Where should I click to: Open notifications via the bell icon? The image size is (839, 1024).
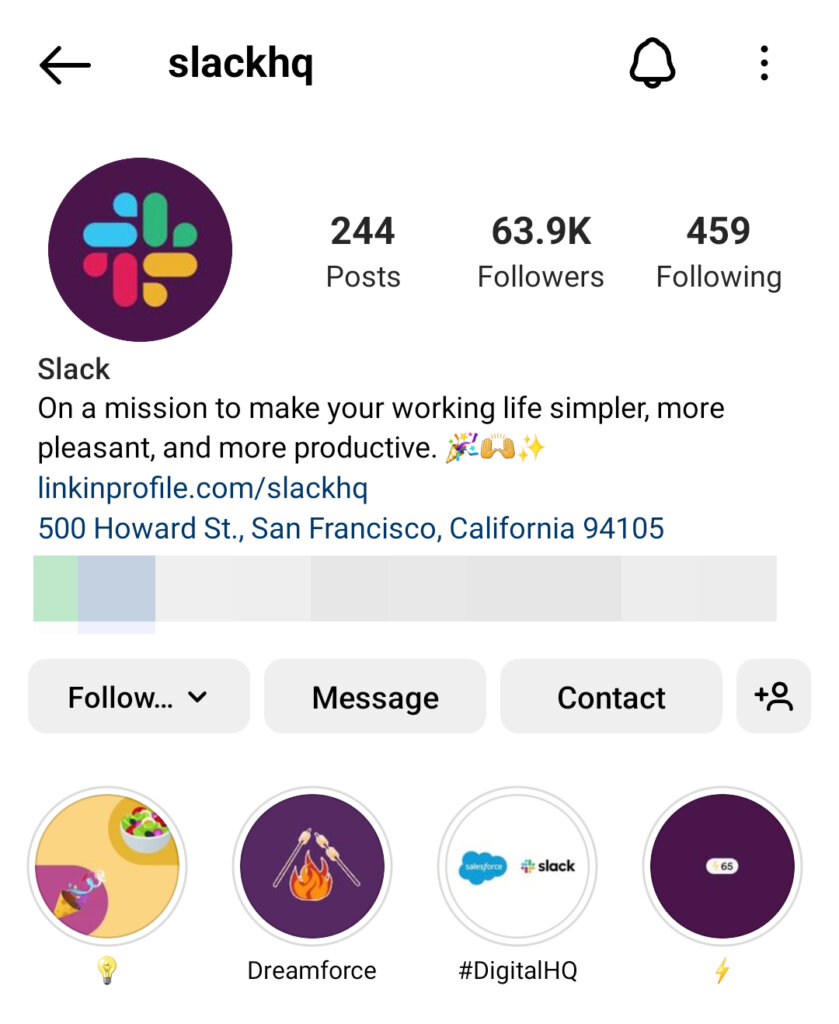[x=652, y=63]
